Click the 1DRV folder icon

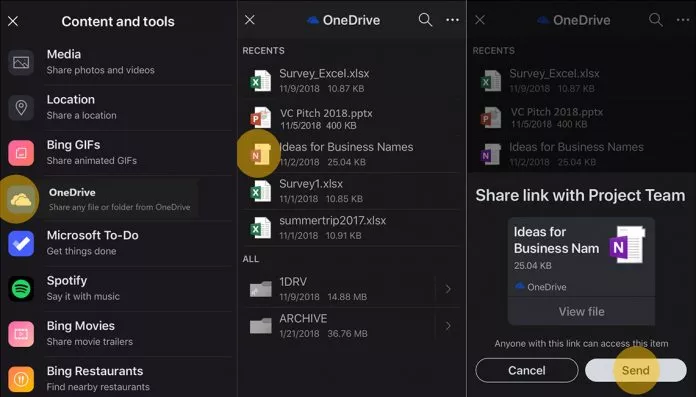[x=261, y=289]
